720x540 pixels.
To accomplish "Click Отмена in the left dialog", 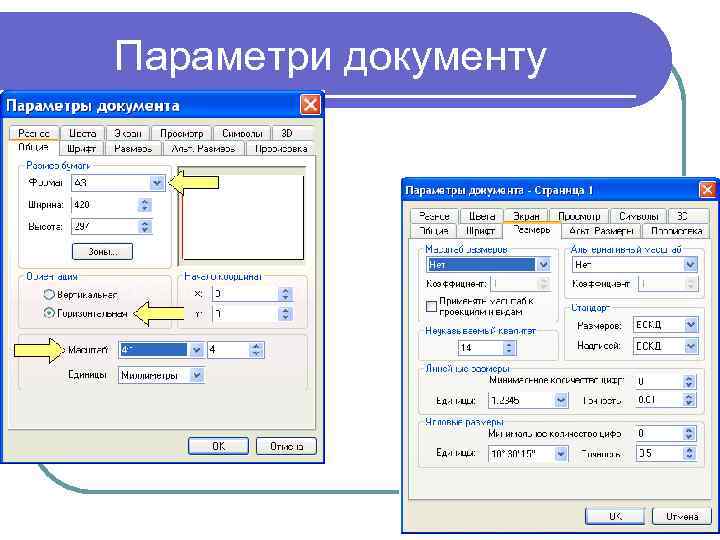I will [x=286, y=446].
